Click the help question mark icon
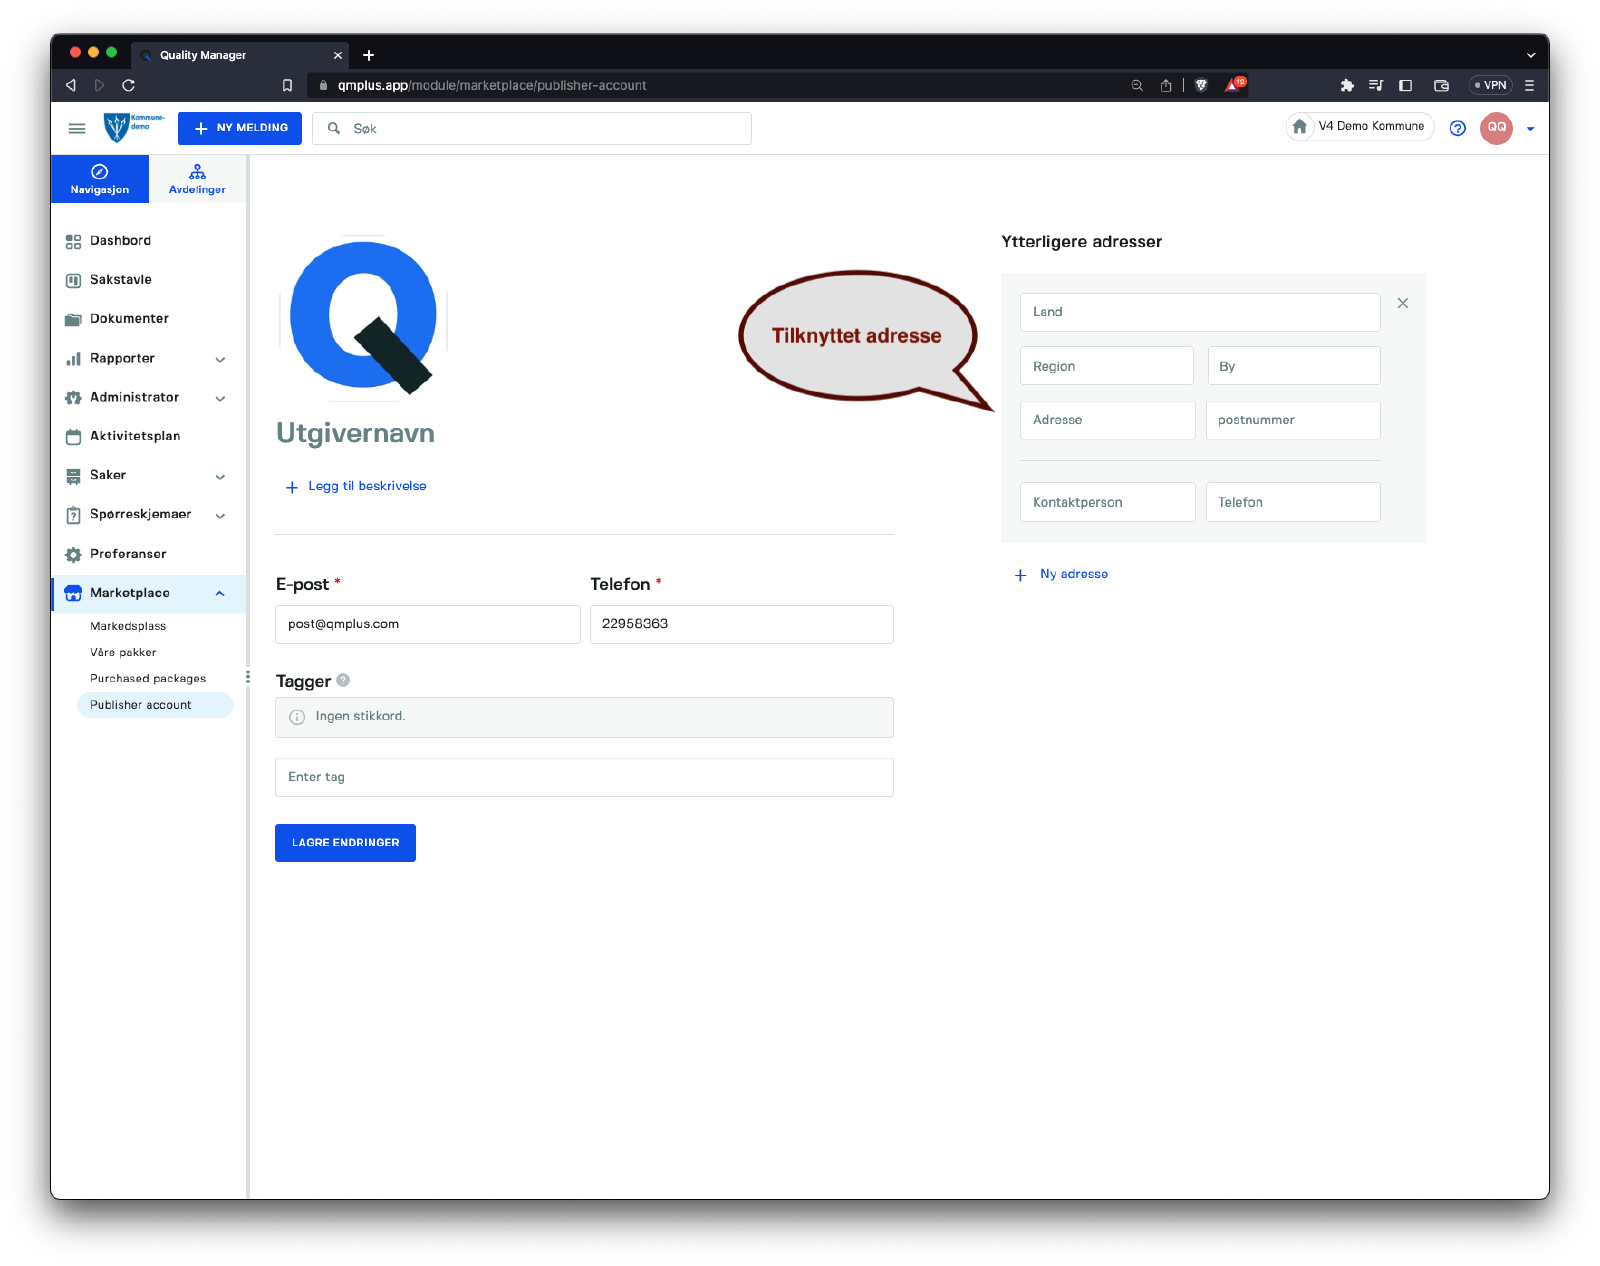The width and height of the screenshot is (1600, 1266). 1457,128
